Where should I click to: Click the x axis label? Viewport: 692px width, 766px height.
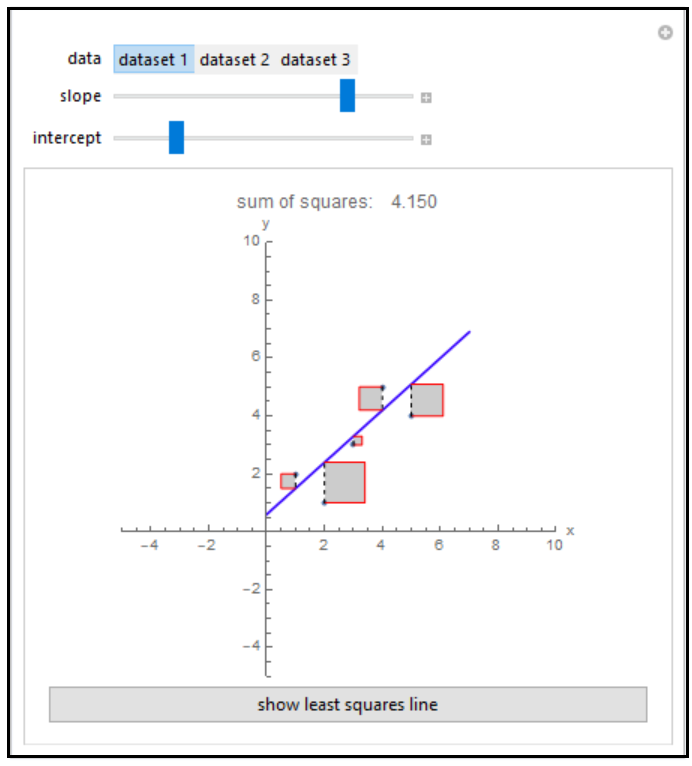pos(570,530)
